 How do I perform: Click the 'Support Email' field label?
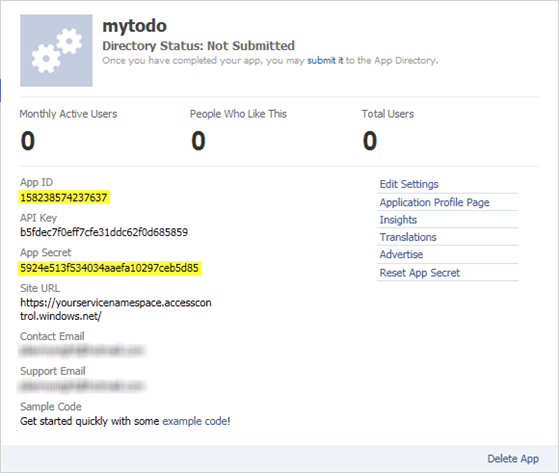click(x=53, y=371)
